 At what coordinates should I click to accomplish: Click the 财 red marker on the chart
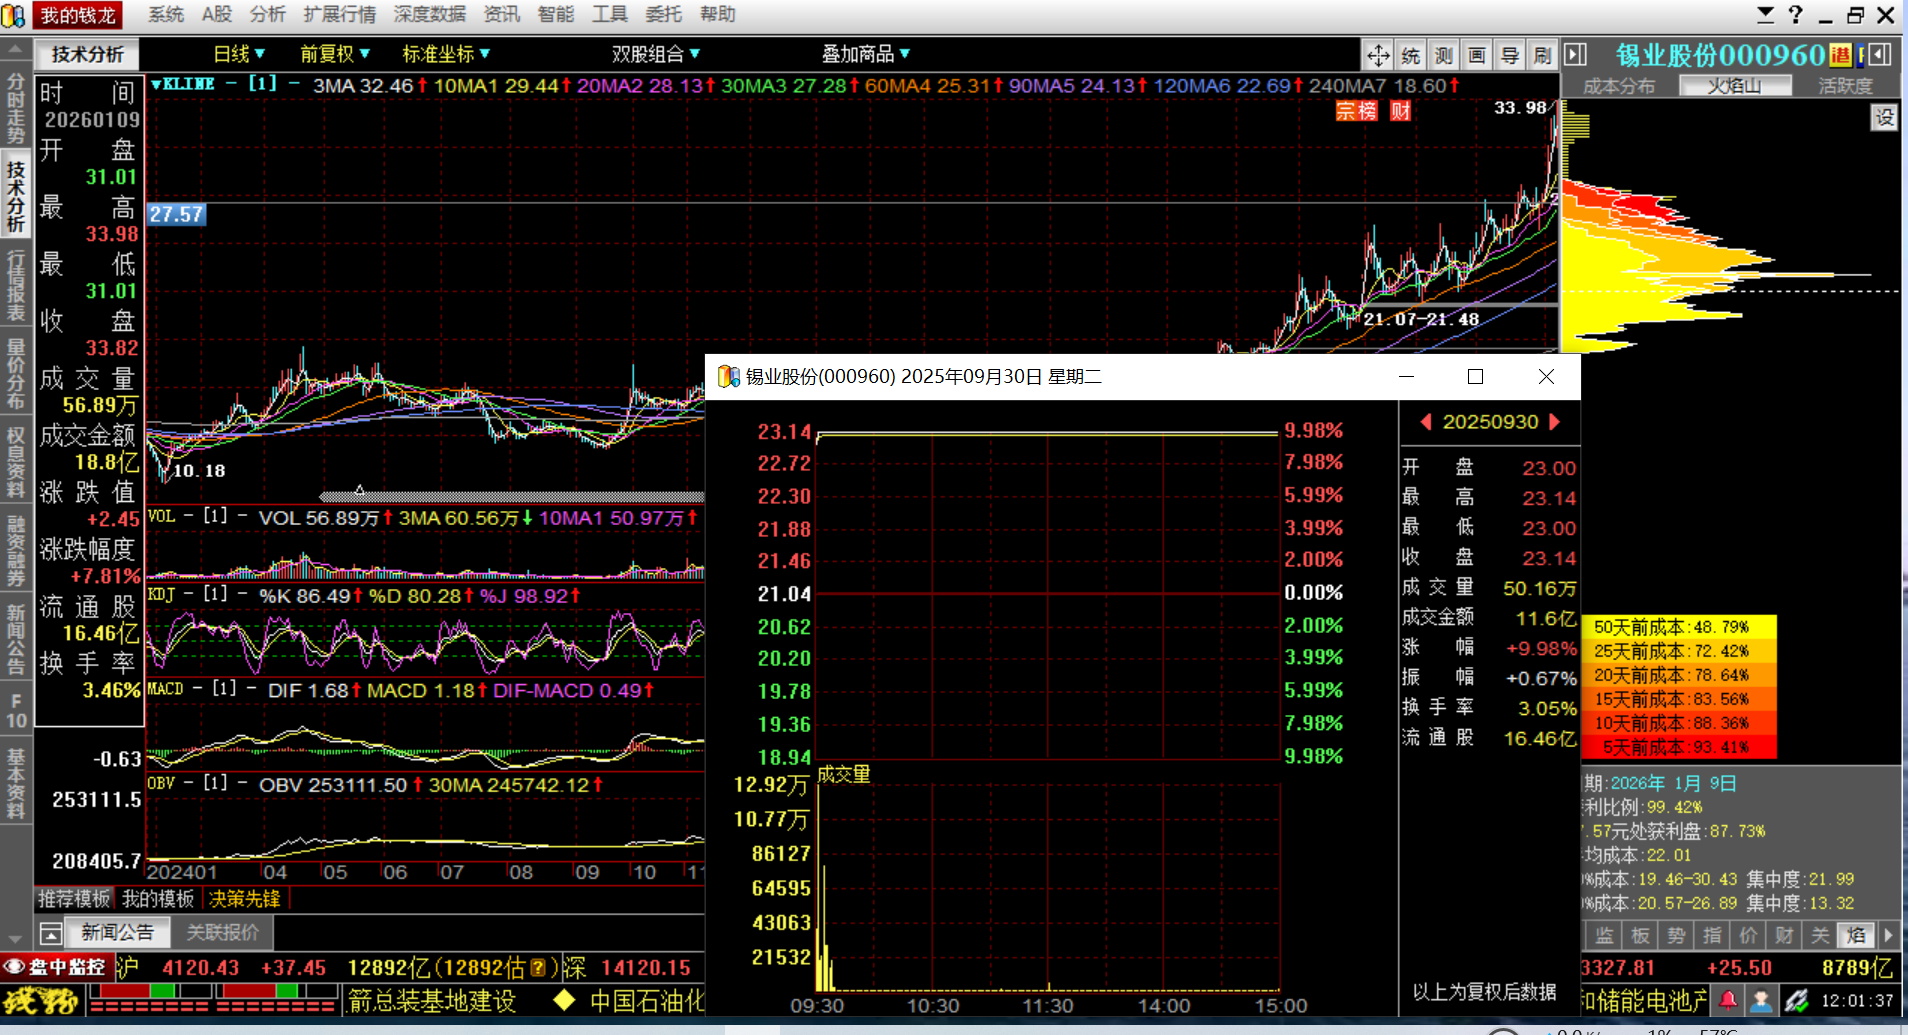[x=1400, y=111]
